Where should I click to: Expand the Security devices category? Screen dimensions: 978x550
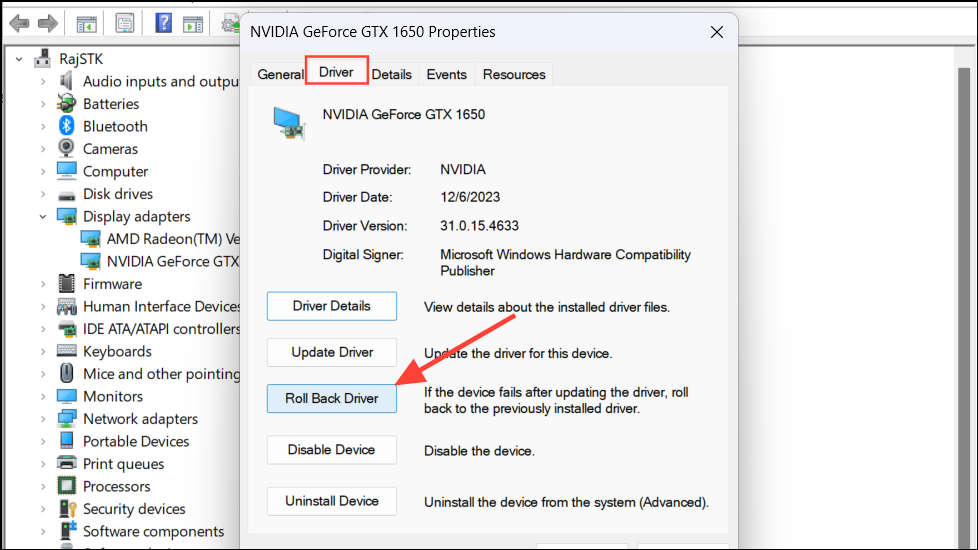pos(43,509)
